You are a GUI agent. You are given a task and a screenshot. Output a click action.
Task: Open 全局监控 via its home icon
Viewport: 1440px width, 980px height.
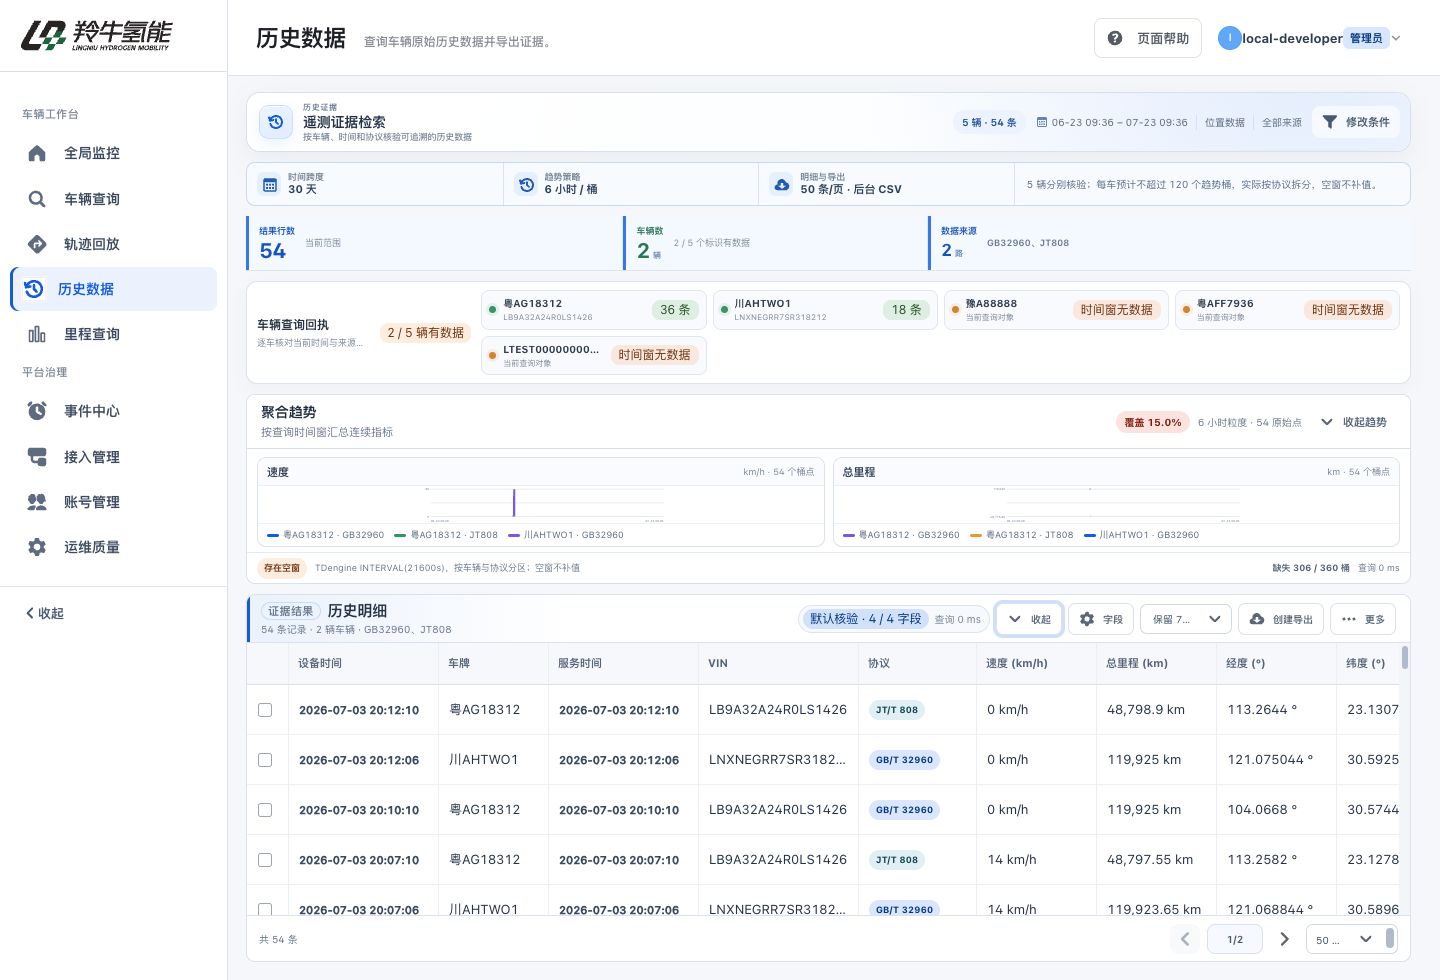pos(37,153)
